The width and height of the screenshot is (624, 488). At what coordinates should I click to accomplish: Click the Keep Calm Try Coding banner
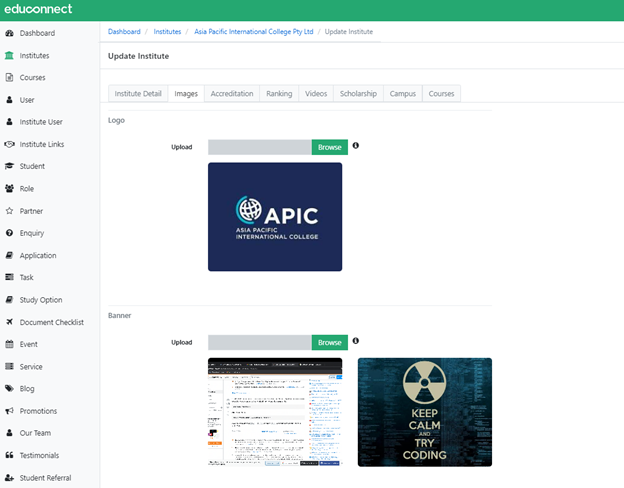point(425,412)
